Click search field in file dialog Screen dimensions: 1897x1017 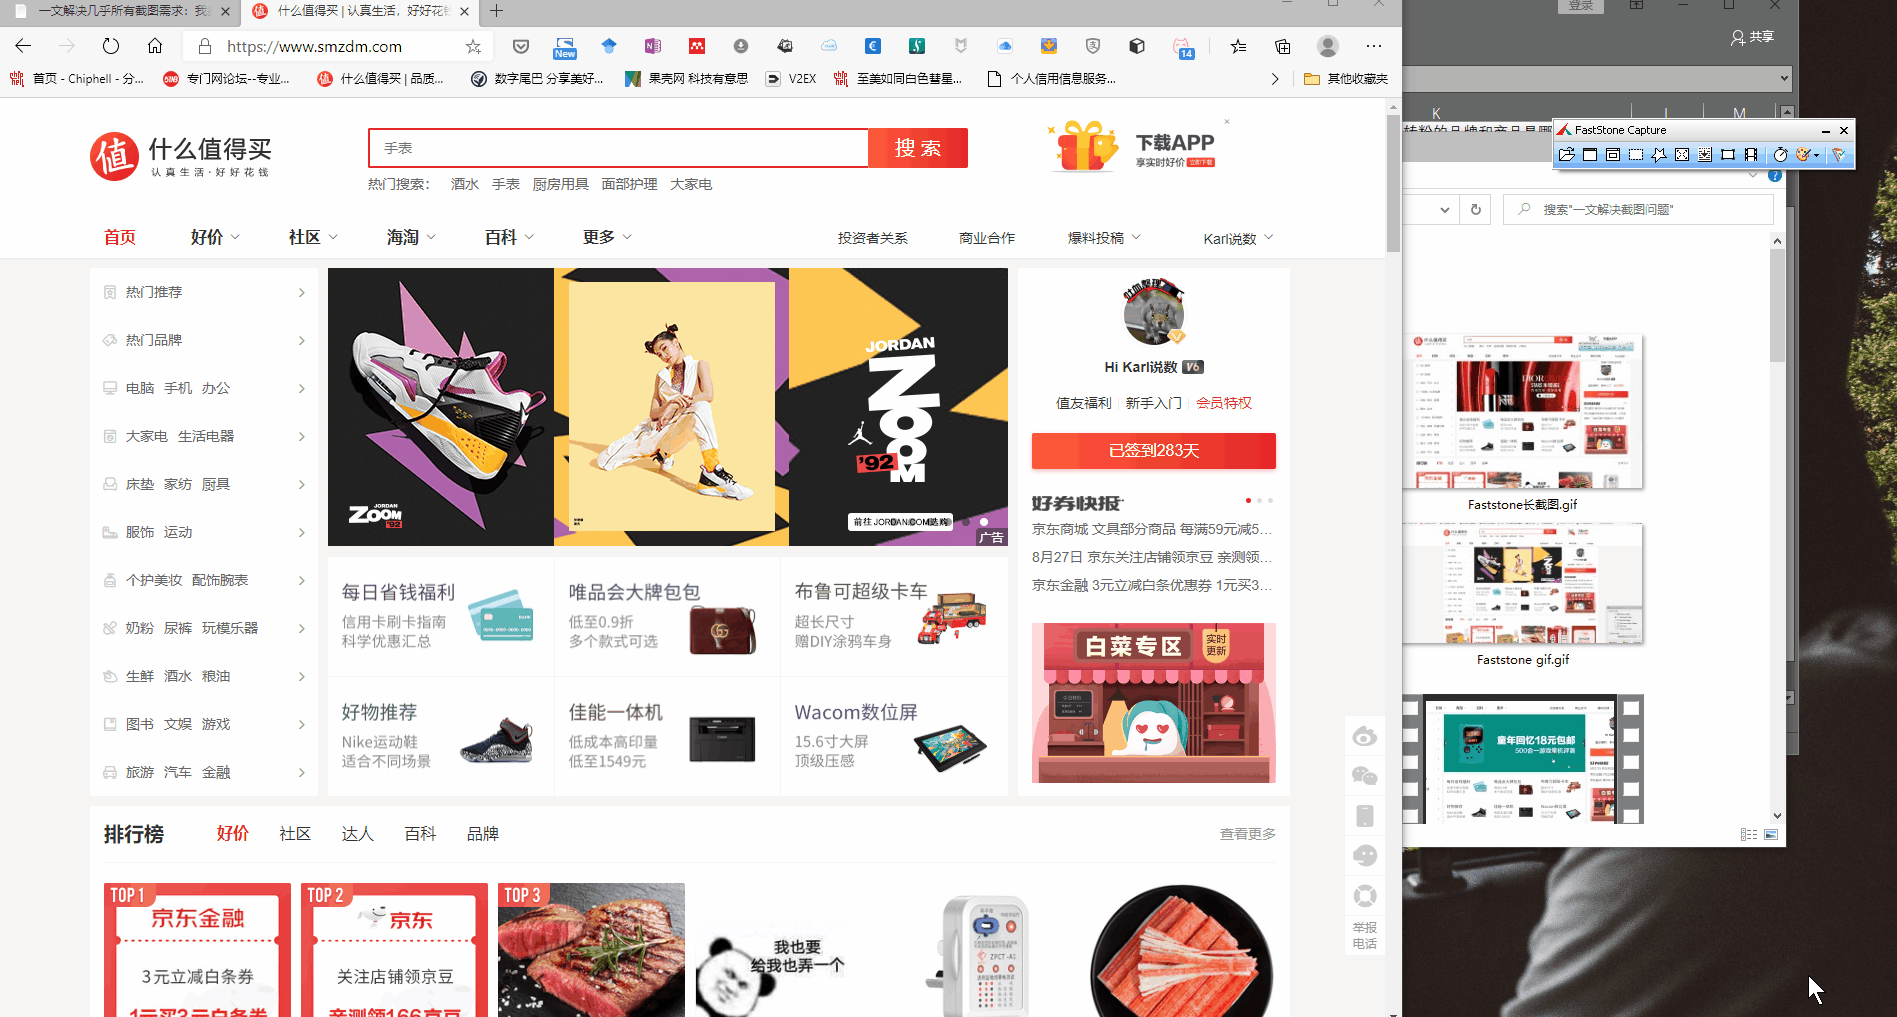tap(1638, 209)
